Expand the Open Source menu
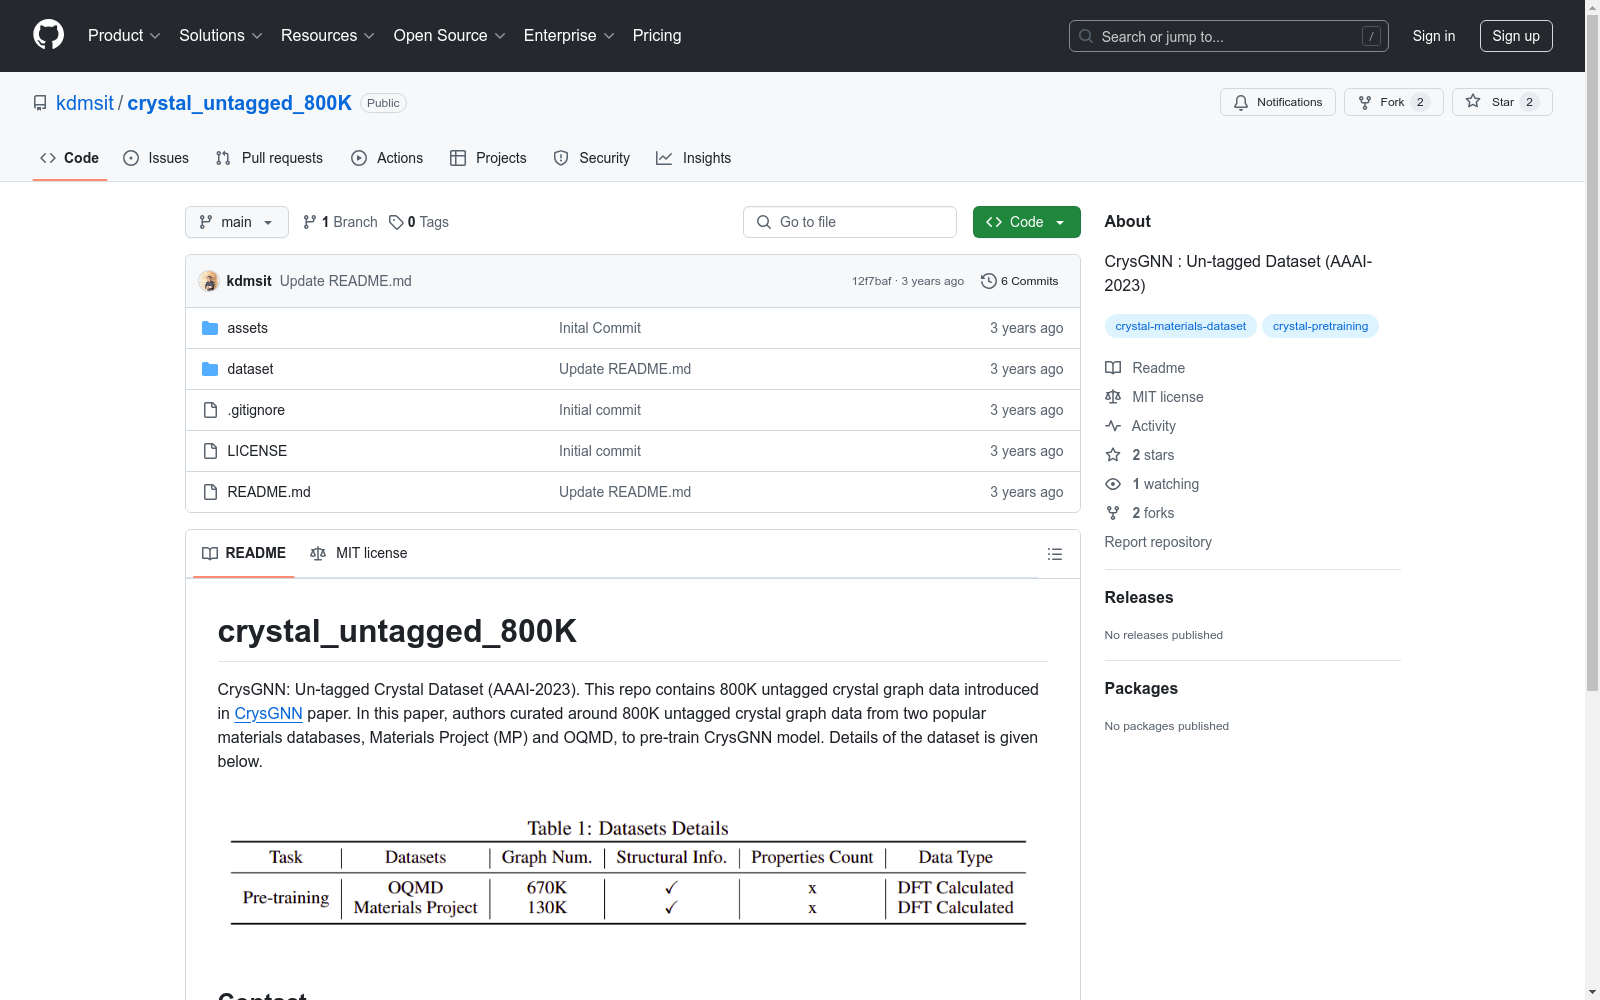 click(x=450, y=36)
